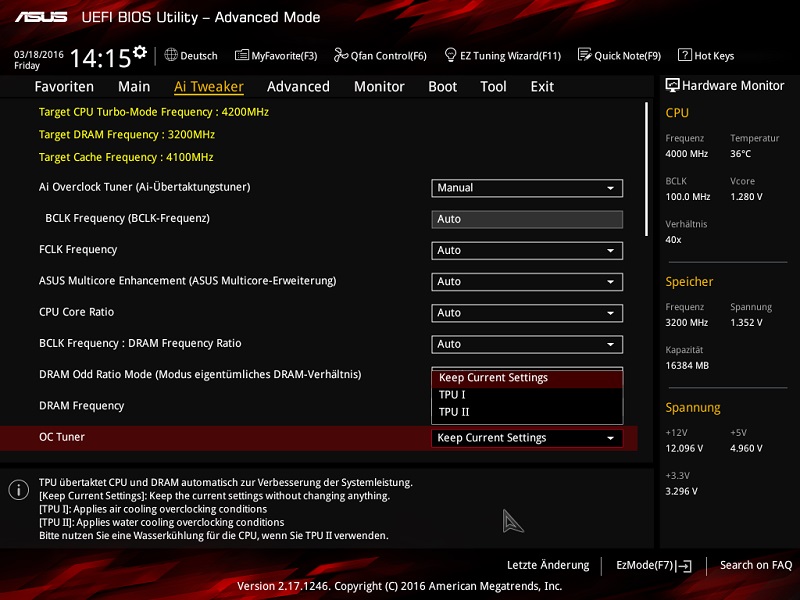The height and width of the screenshot is (600, 800).
Task: Click the gear icon beside the clock
Action: (140, 52)
